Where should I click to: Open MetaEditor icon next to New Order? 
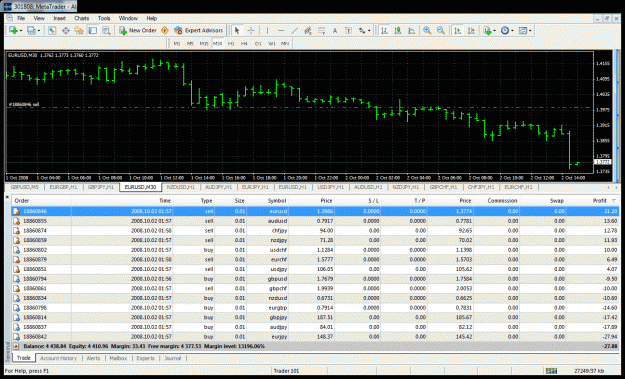pyautogui.click(x=165, y=30)
